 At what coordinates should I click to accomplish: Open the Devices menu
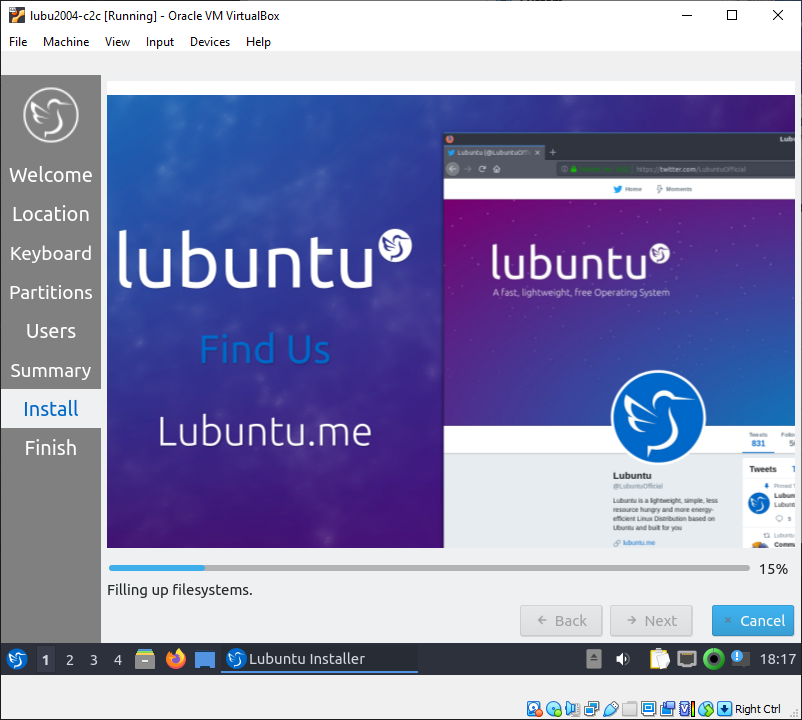210,42
